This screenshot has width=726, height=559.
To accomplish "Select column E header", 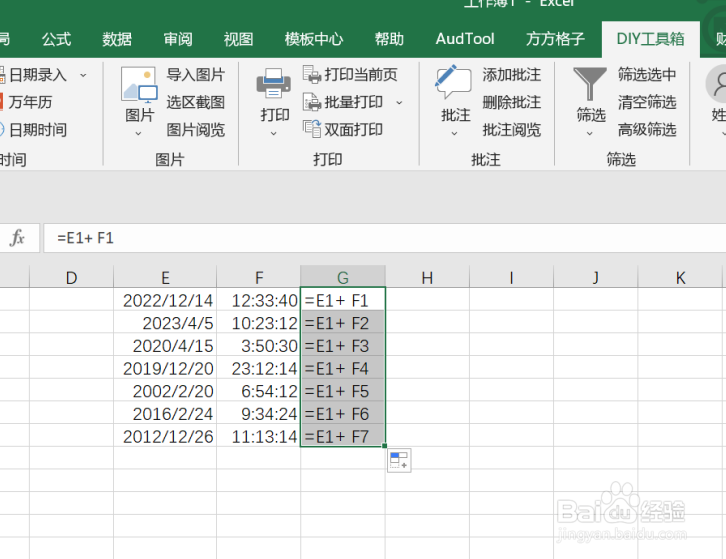I will 165,277.
